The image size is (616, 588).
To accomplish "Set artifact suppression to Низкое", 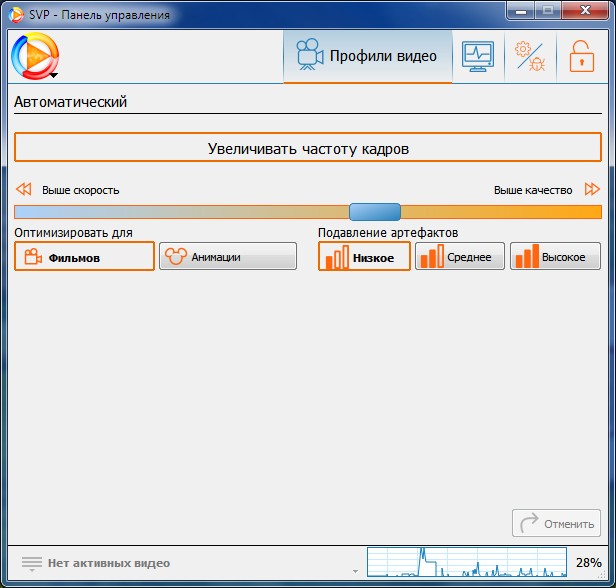I will point(364,256).
